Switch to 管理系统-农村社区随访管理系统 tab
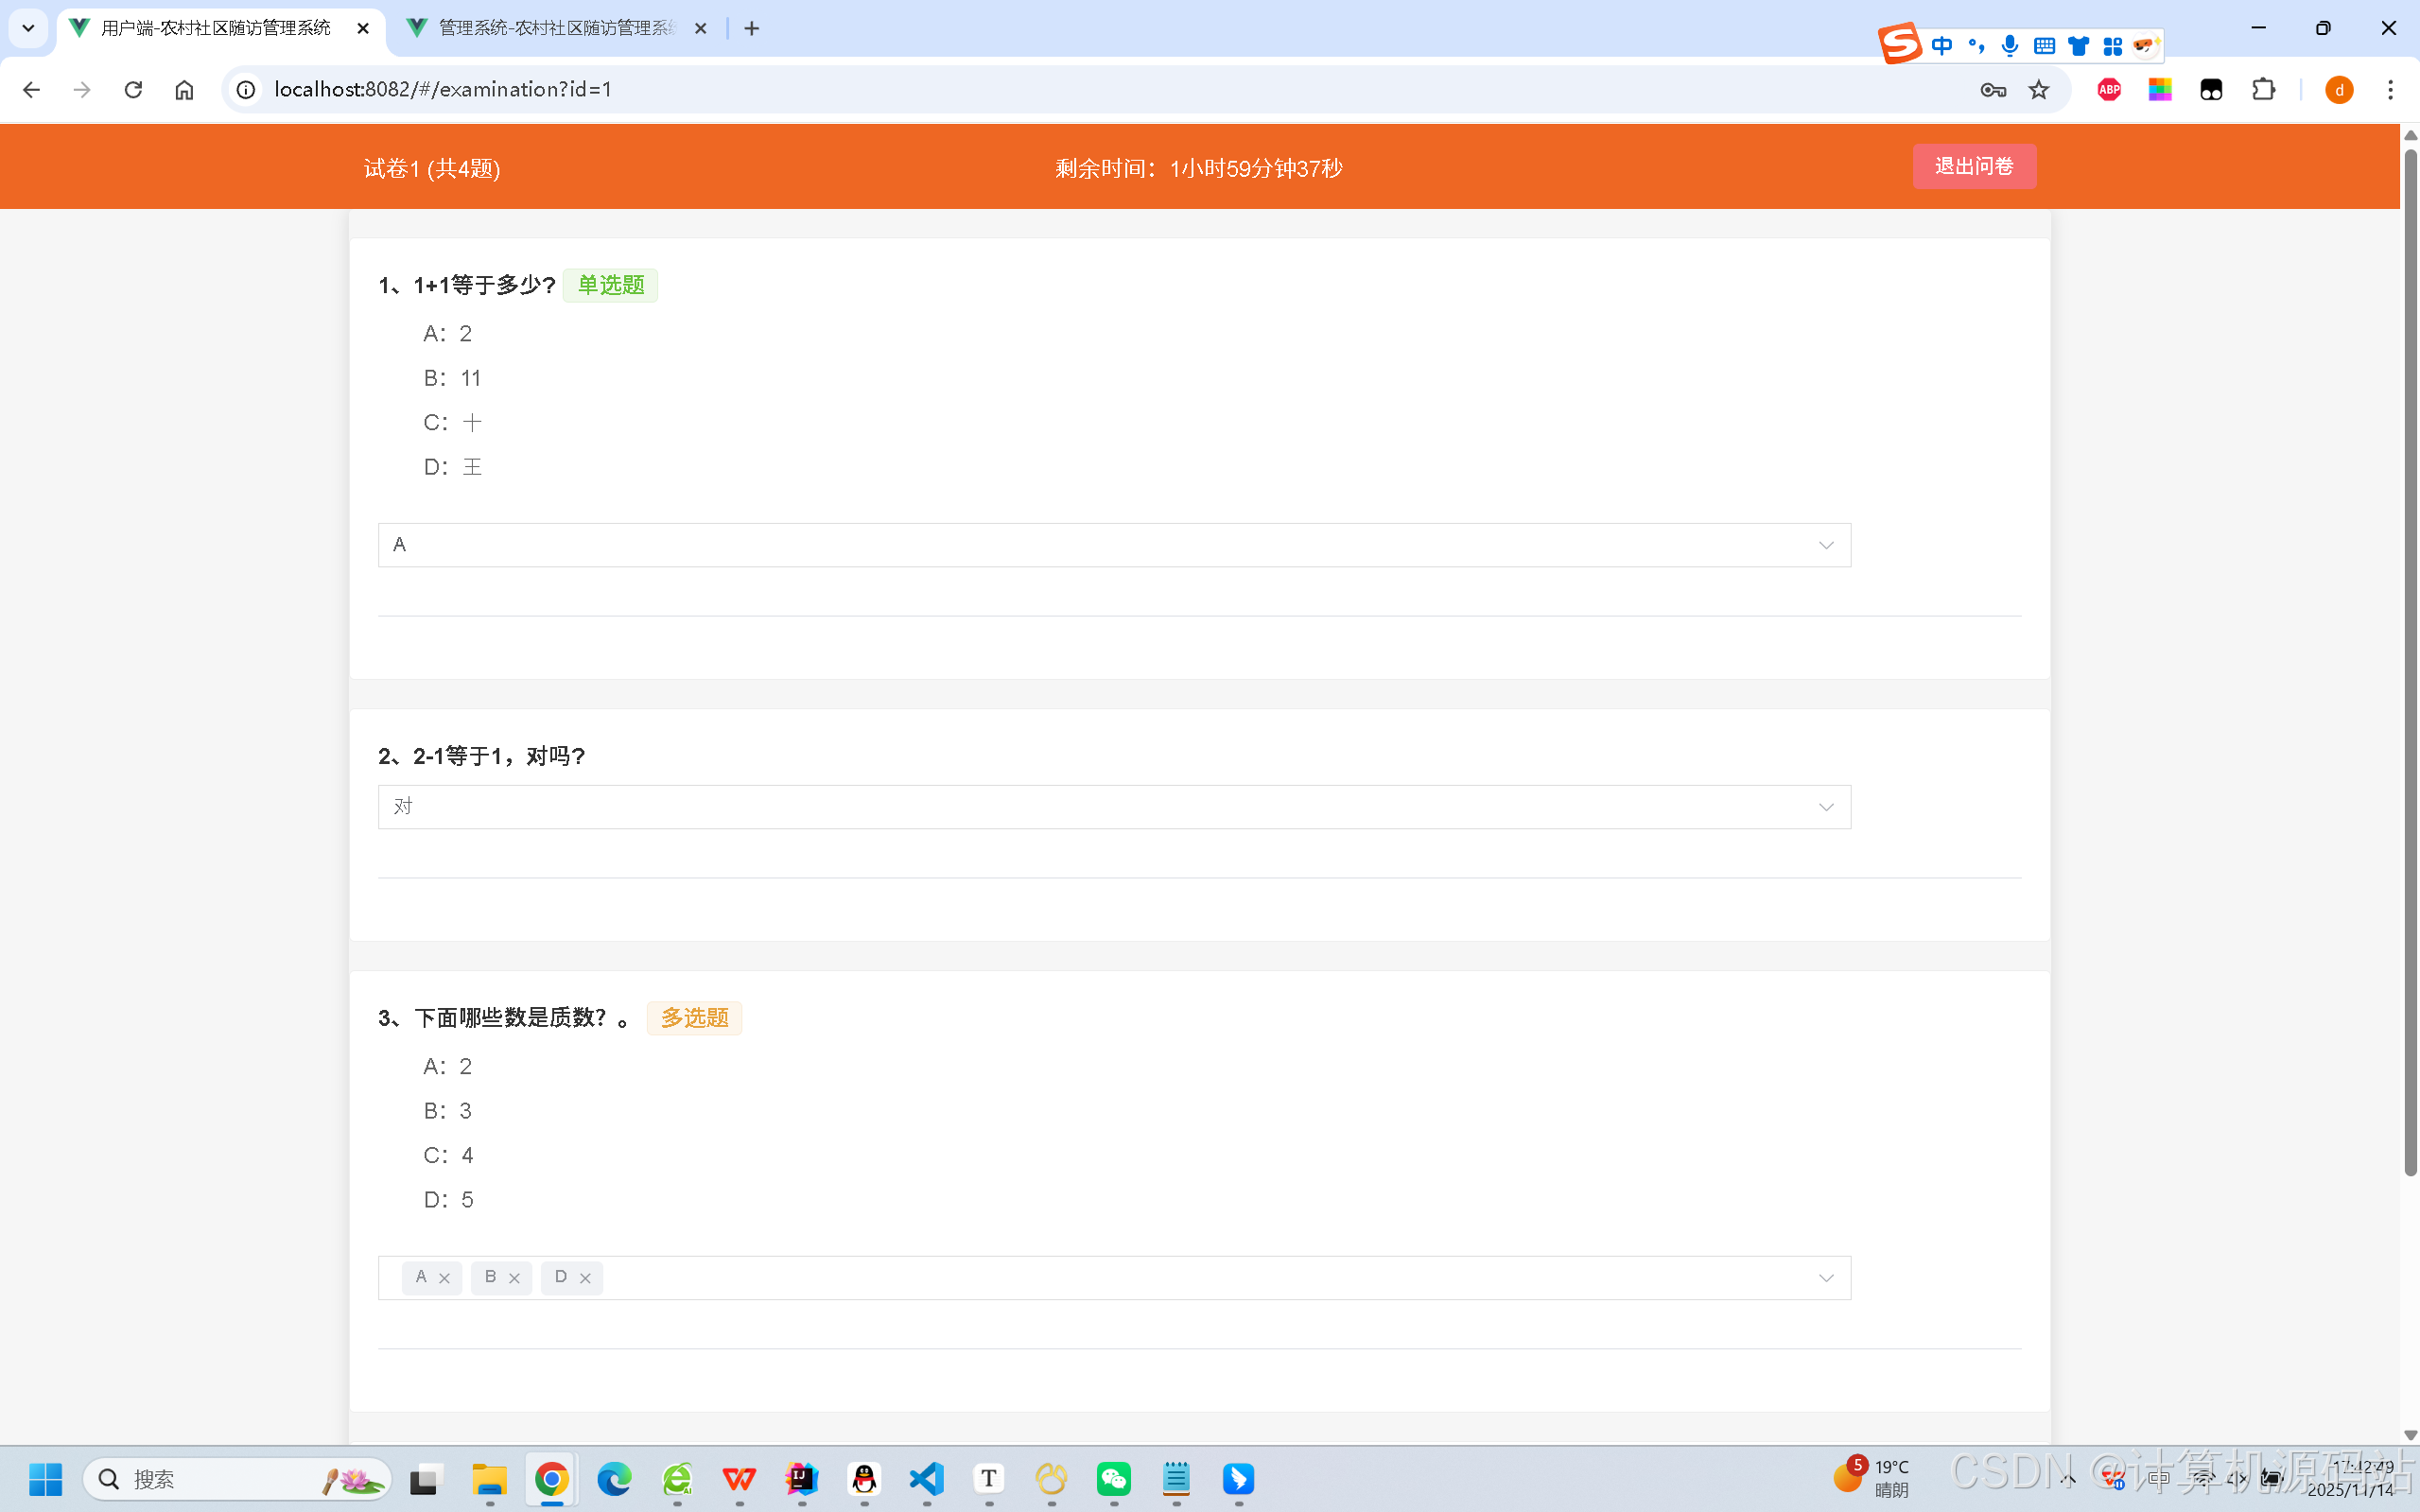The image size is (2420, 1512). pyautogui.click(x=555, y=28)
